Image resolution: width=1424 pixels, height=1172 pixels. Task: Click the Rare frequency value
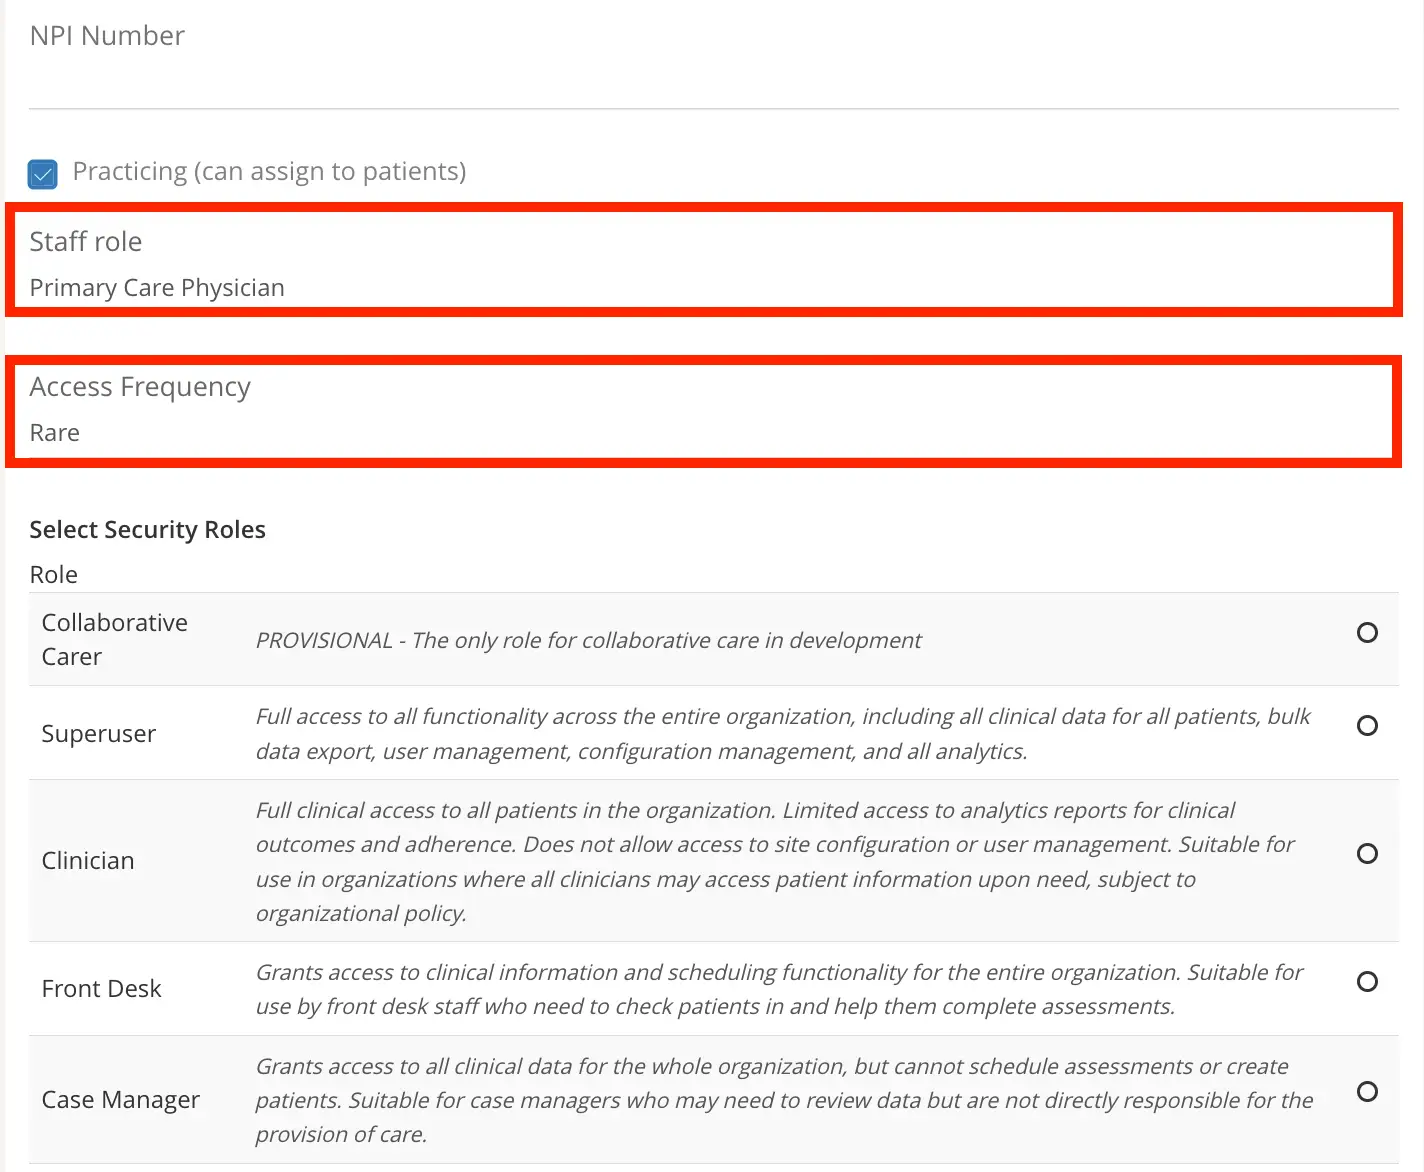point(54,432)
